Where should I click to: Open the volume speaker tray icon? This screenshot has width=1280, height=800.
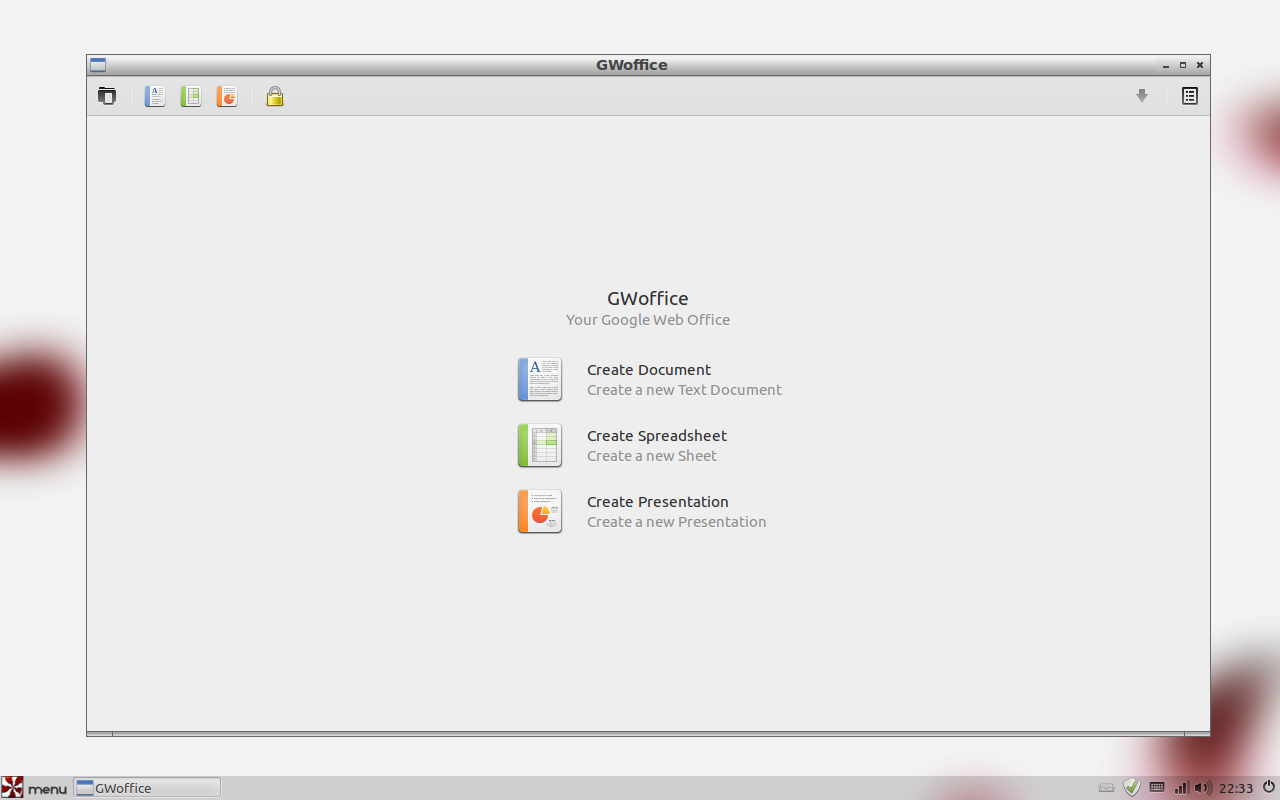pos(1203,788)
